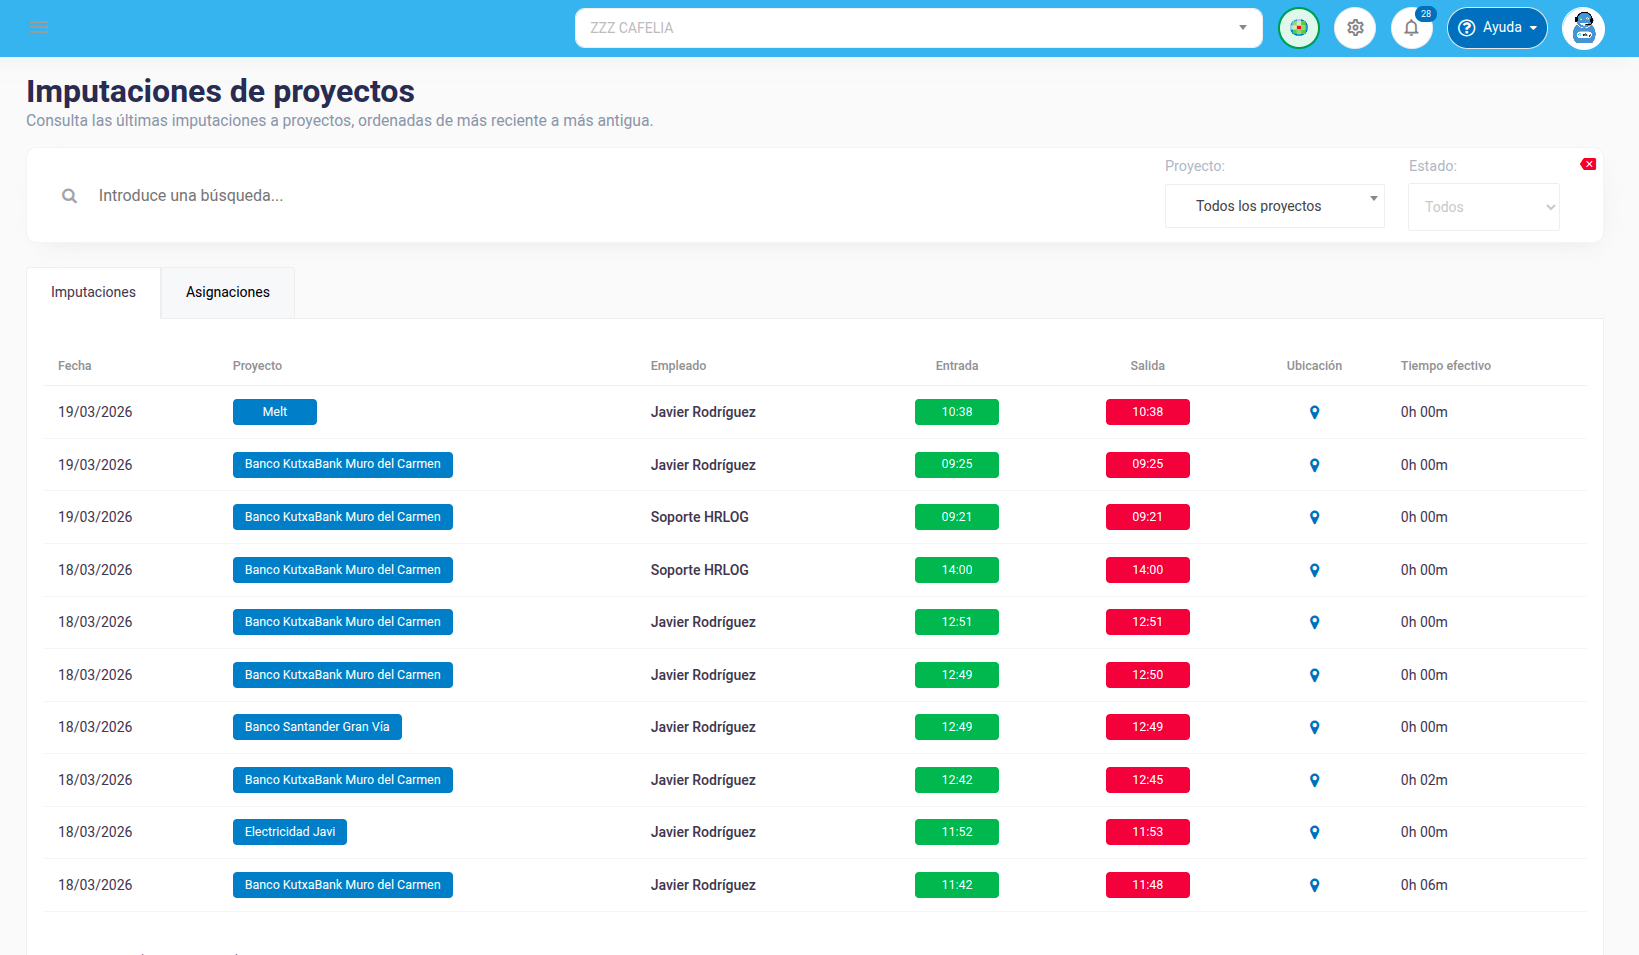The width and height of the screenshot is (1639, 955).
Task: Switch to the Asignaciones tab
Action: pos(228,292)
